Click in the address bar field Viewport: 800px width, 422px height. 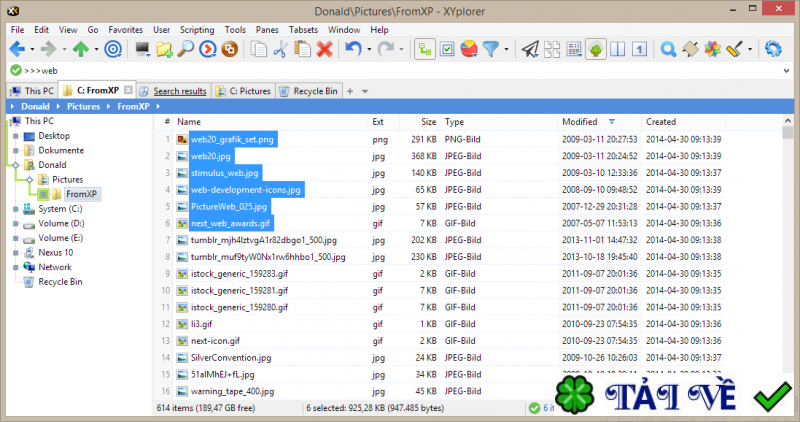398,70
